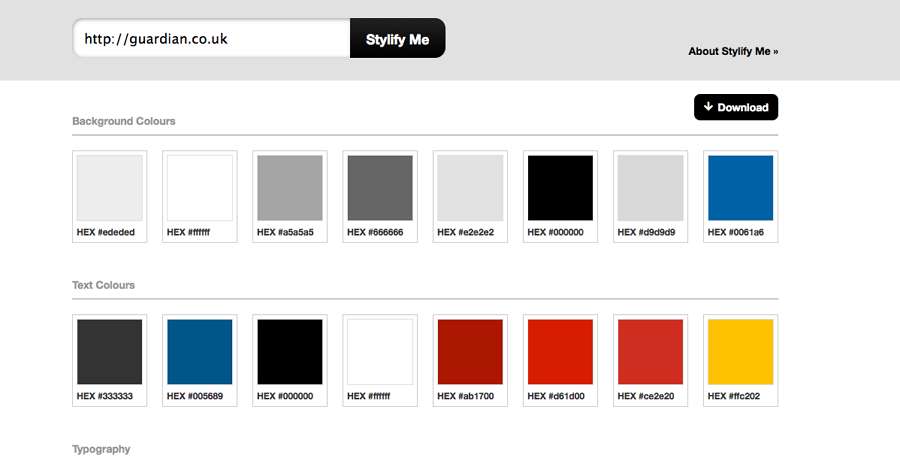Select the blue #005689 text colour swatch

(200, 360)
